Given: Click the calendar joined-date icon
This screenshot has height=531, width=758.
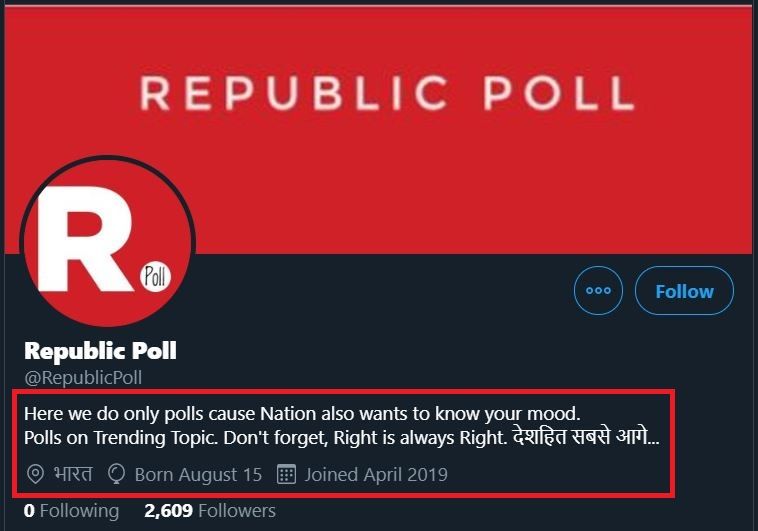Looking at the screenshot, I should (x=286, y=474).
